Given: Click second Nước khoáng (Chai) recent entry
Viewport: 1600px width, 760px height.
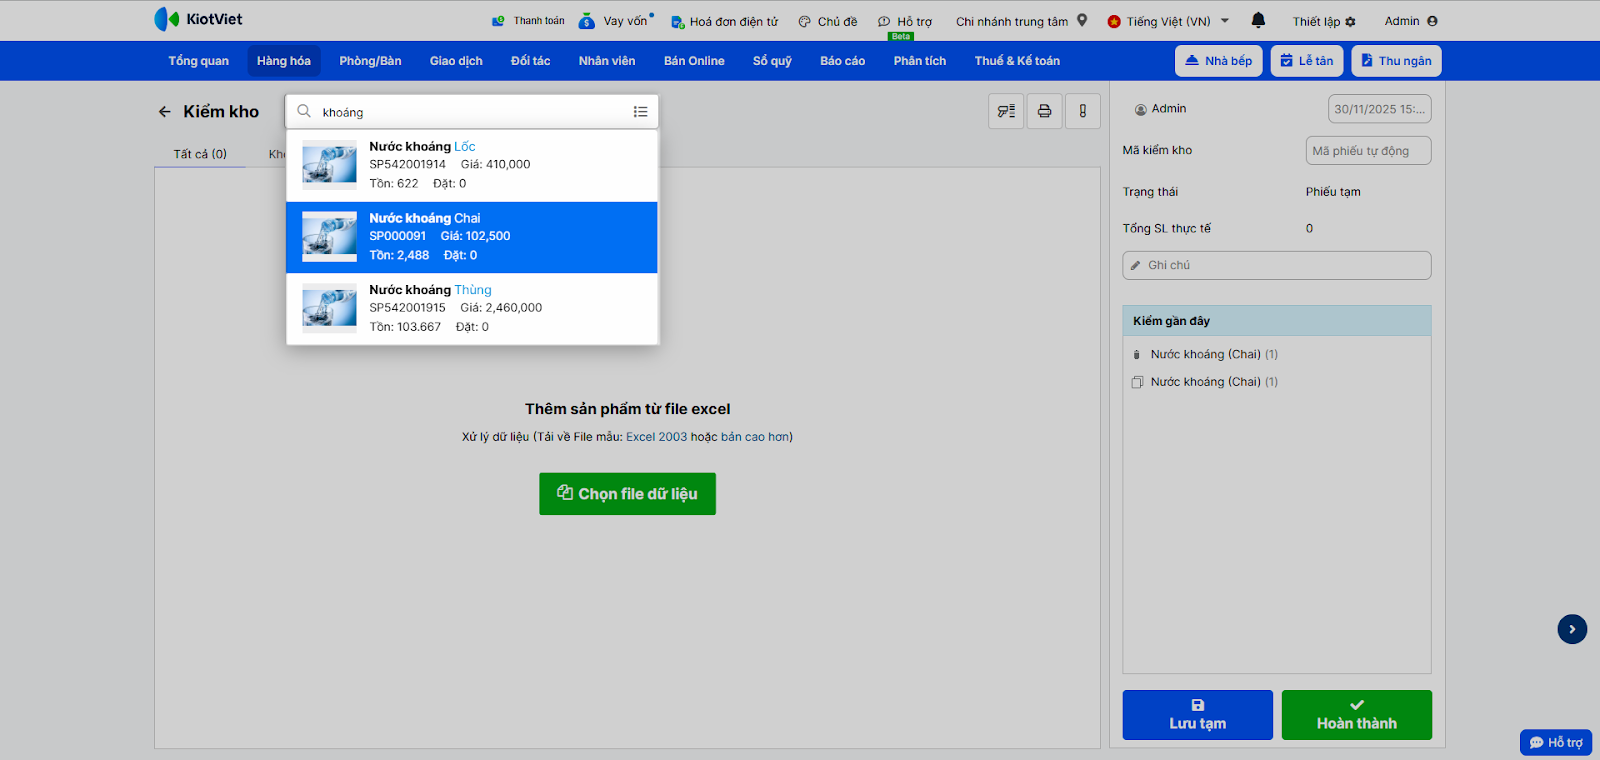Looking at the screenshot, I should 1214,382.
